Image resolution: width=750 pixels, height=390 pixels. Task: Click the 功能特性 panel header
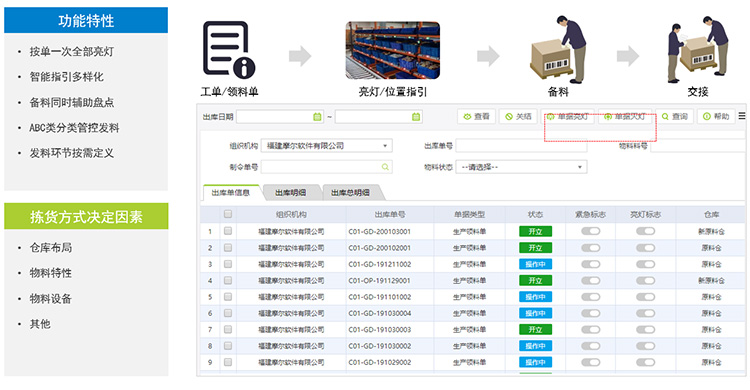(86, 21)
